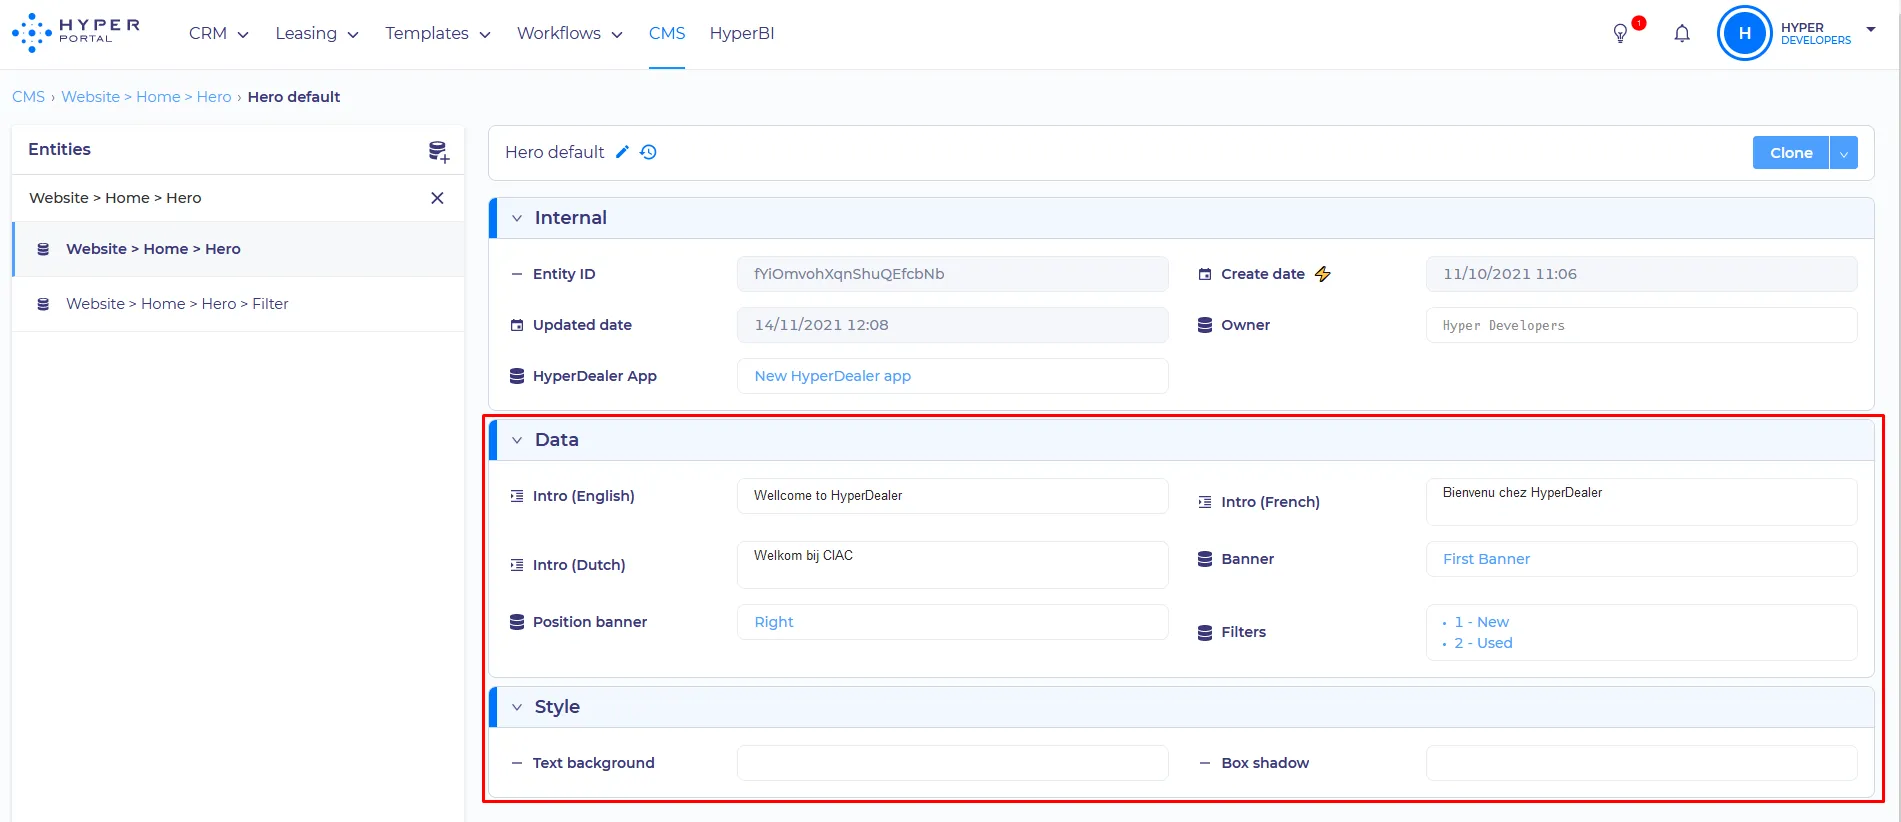This screenshot has width=1901, height=822.
Task: Open the HyperBI tab
Action: (742, 34)
